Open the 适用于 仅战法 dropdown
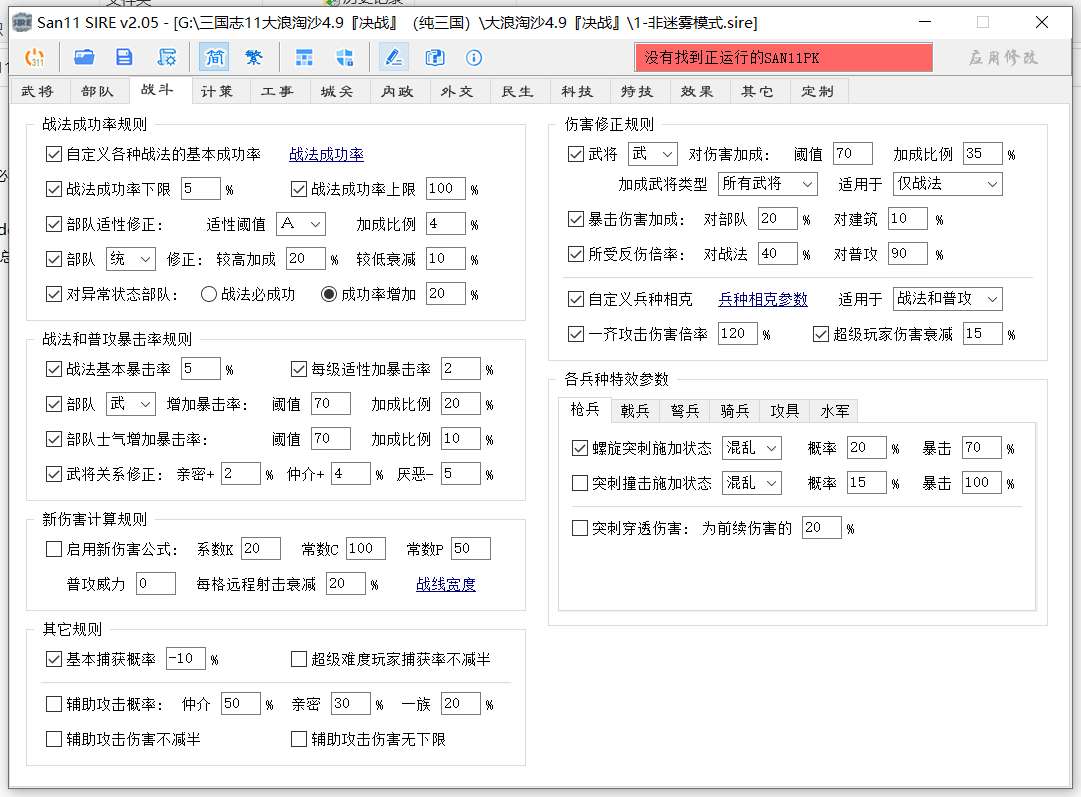1081x797 pixels. coord(947,183)
